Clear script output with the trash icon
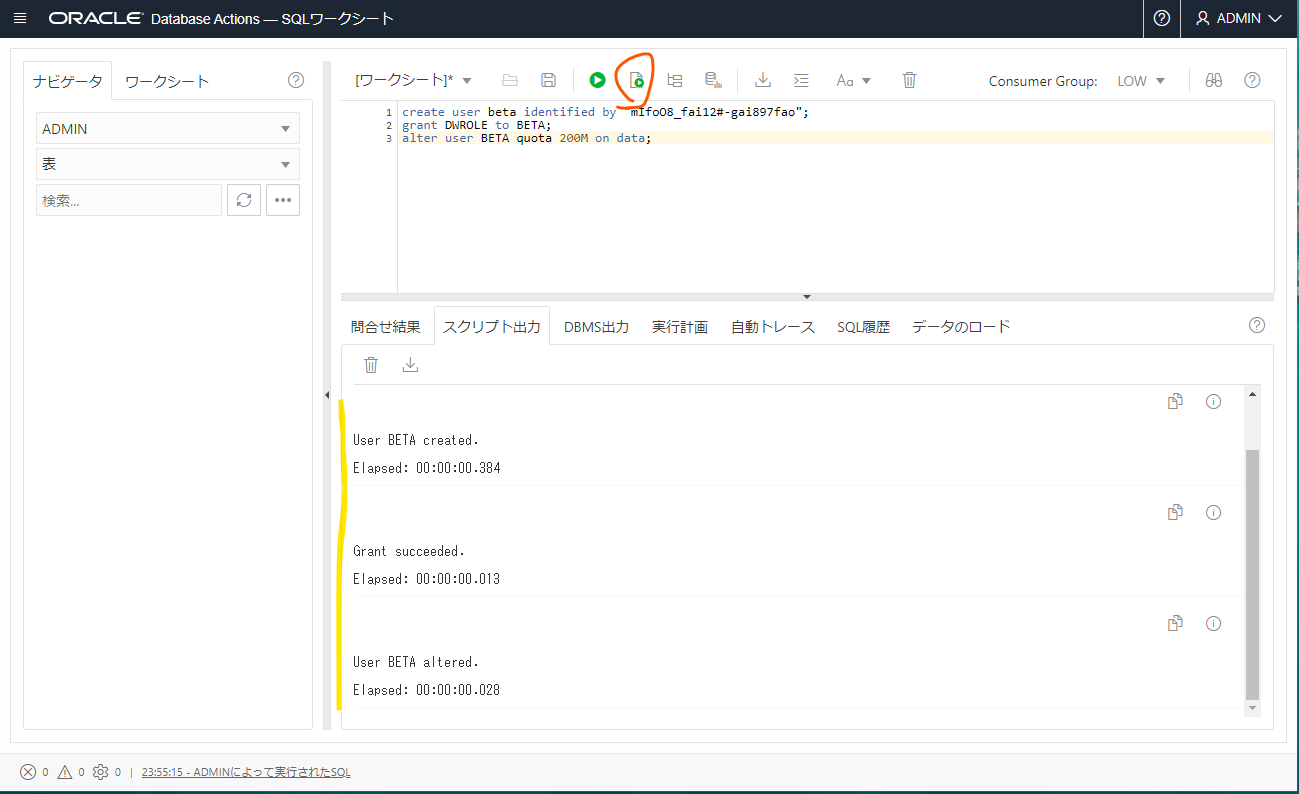Image resolution: width=1299 pixels, height=794 pixels. (x=371, y=365)
